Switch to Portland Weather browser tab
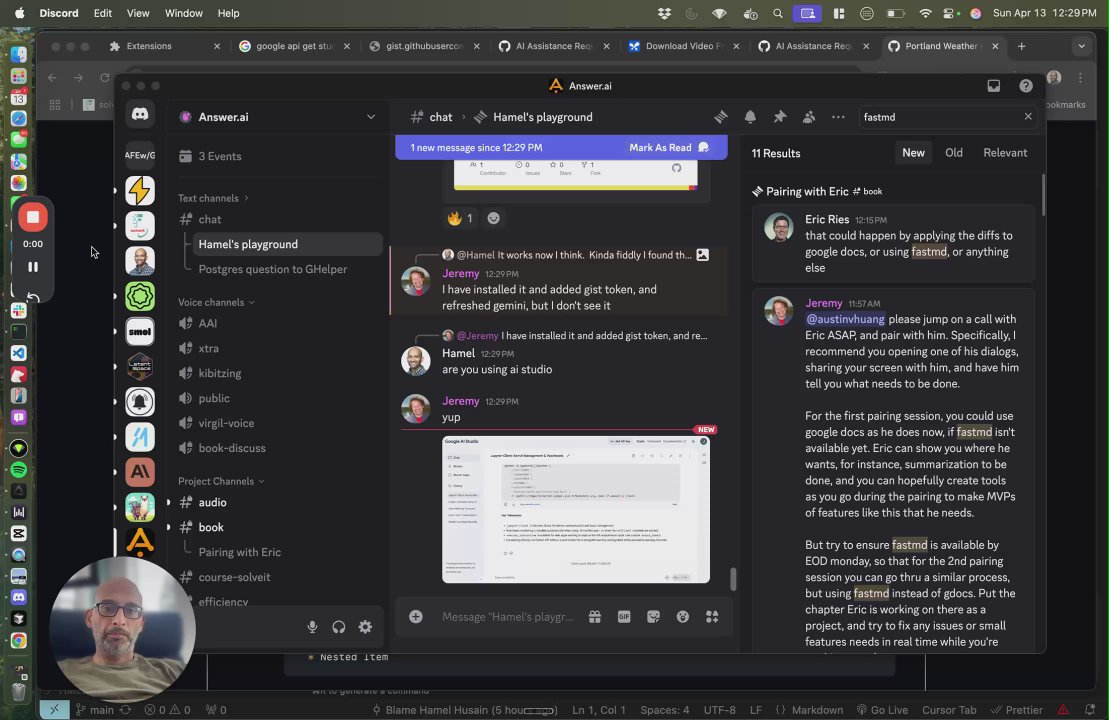Image resolution: width=1109 pixels, height=720 pixels. (941, 46)
